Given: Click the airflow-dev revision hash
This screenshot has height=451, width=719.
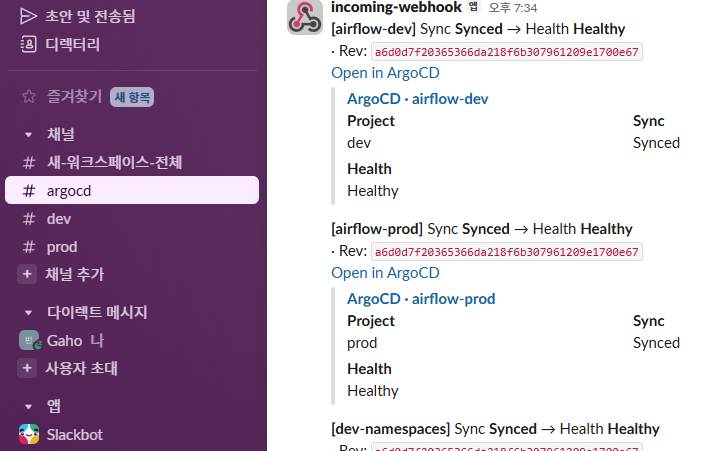Looking at the screenshot, I should click(507, 51).
